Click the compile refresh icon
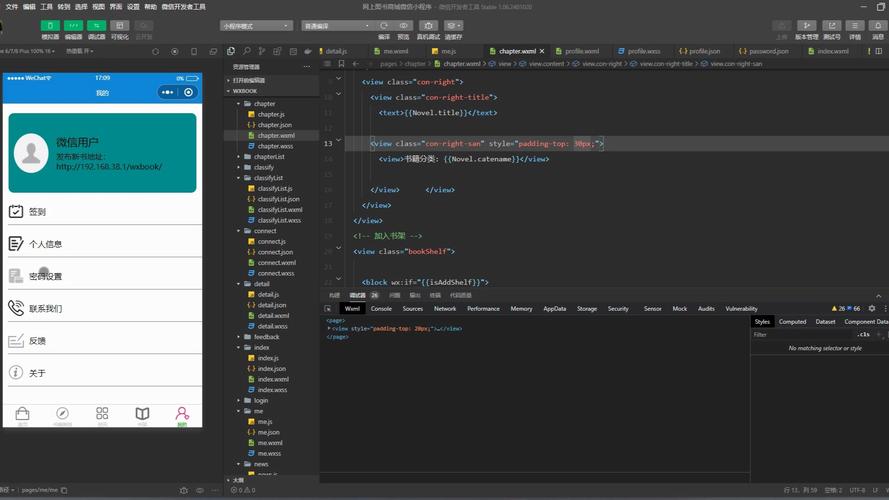Viewport: 889px width, 500px height. (x=384, y=26)
